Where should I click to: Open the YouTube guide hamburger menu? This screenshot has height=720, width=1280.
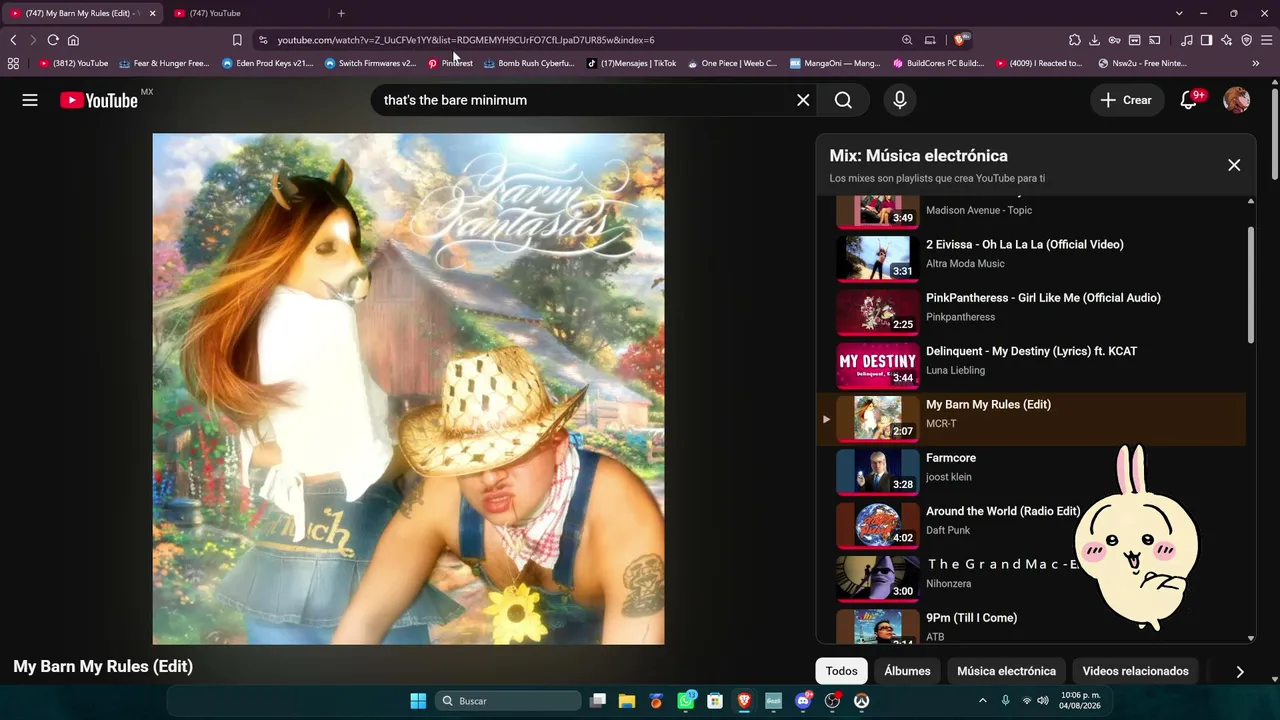(30, 100)
